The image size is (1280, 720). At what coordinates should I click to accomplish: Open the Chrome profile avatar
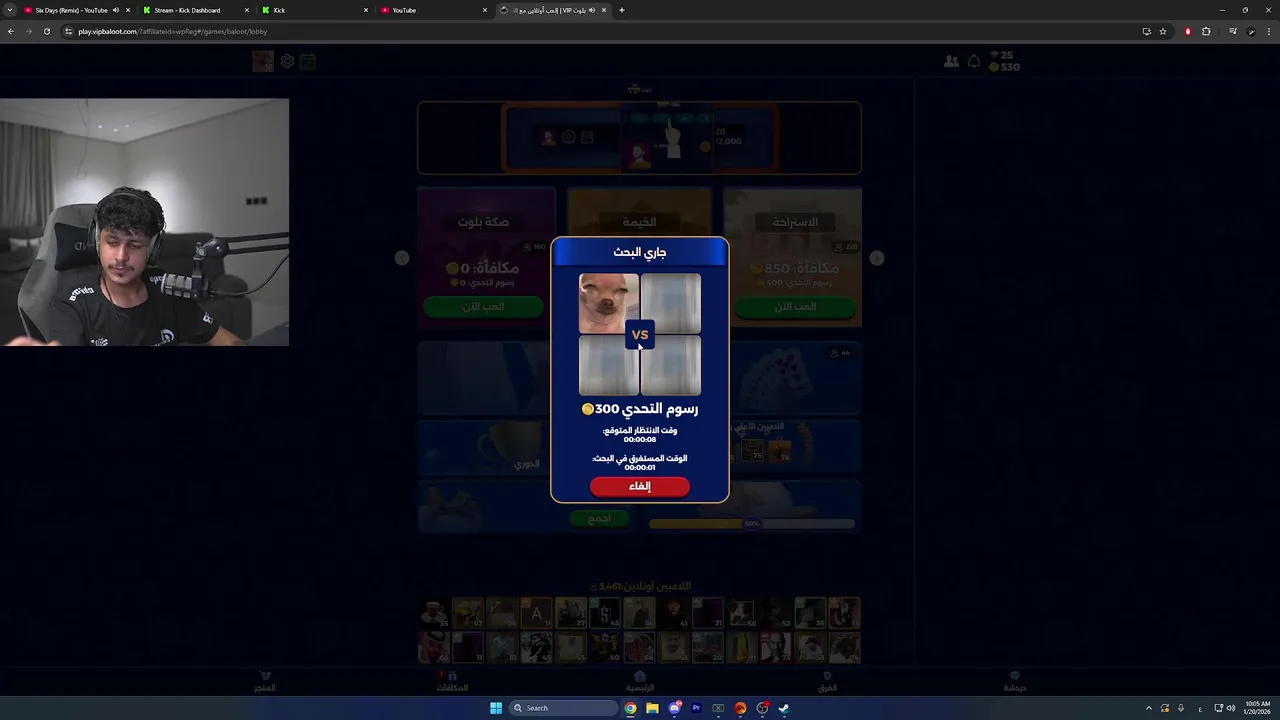1251,31
